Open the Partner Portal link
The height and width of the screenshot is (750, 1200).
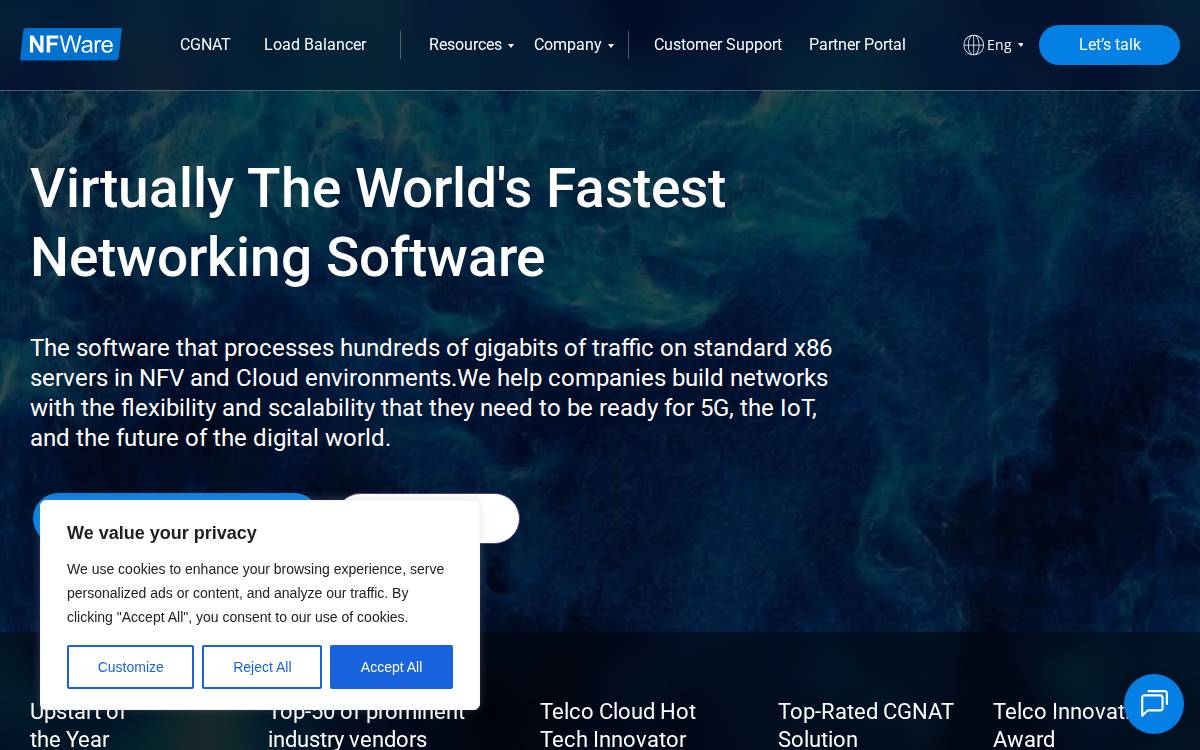coord(857,45)
